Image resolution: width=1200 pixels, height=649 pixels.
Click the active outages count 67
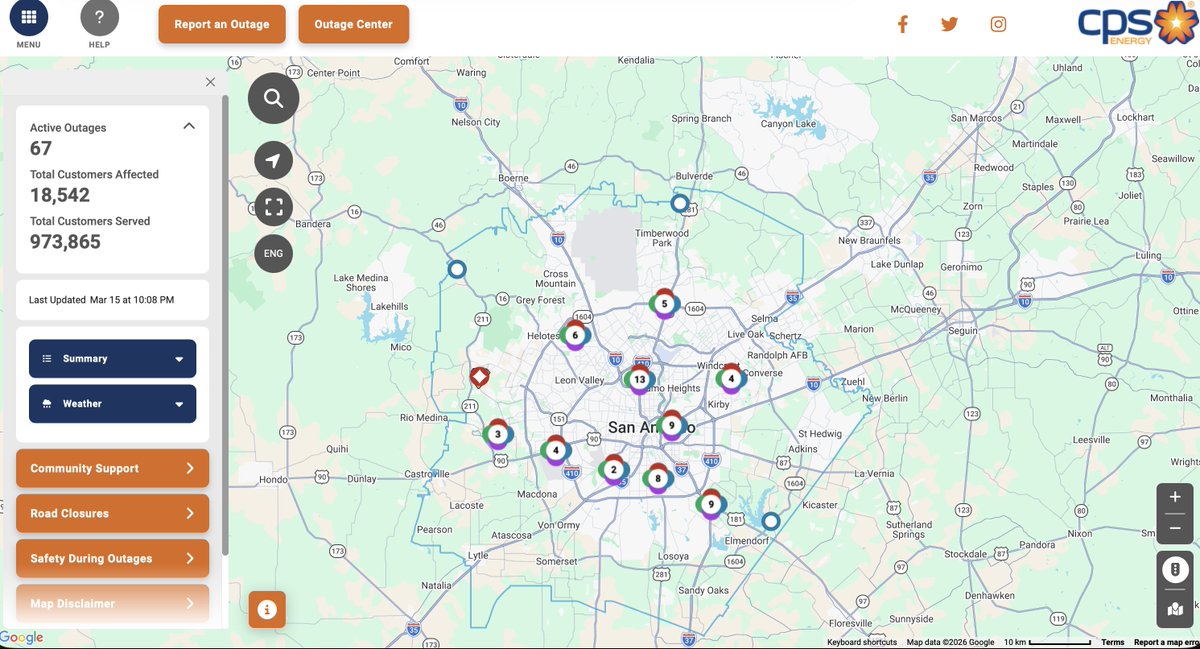[x=41, y=148]
